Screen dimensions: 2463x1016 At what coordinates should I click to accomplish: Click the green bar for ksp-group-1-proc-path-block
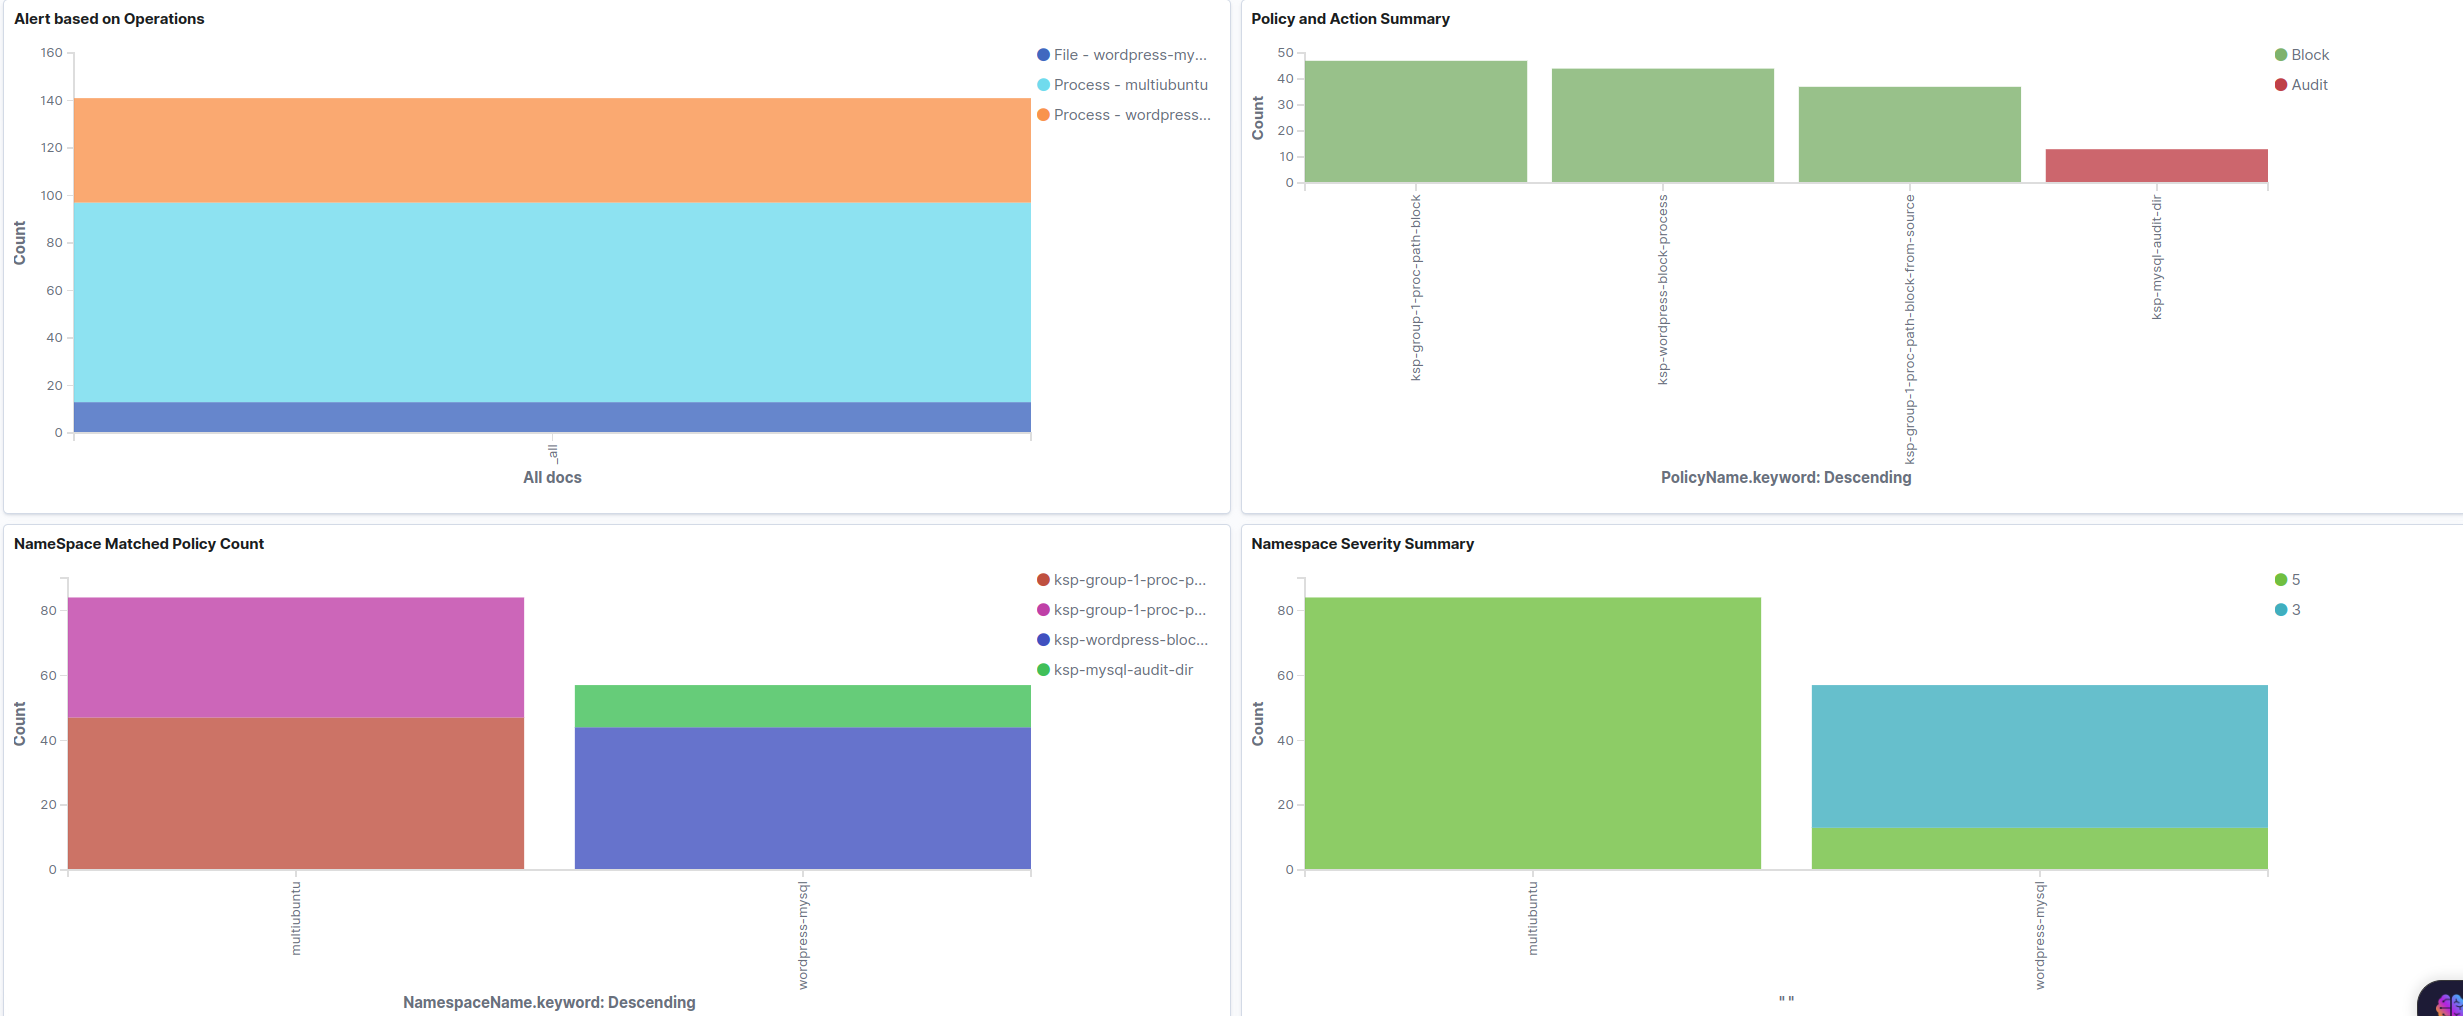point(1416,122)
